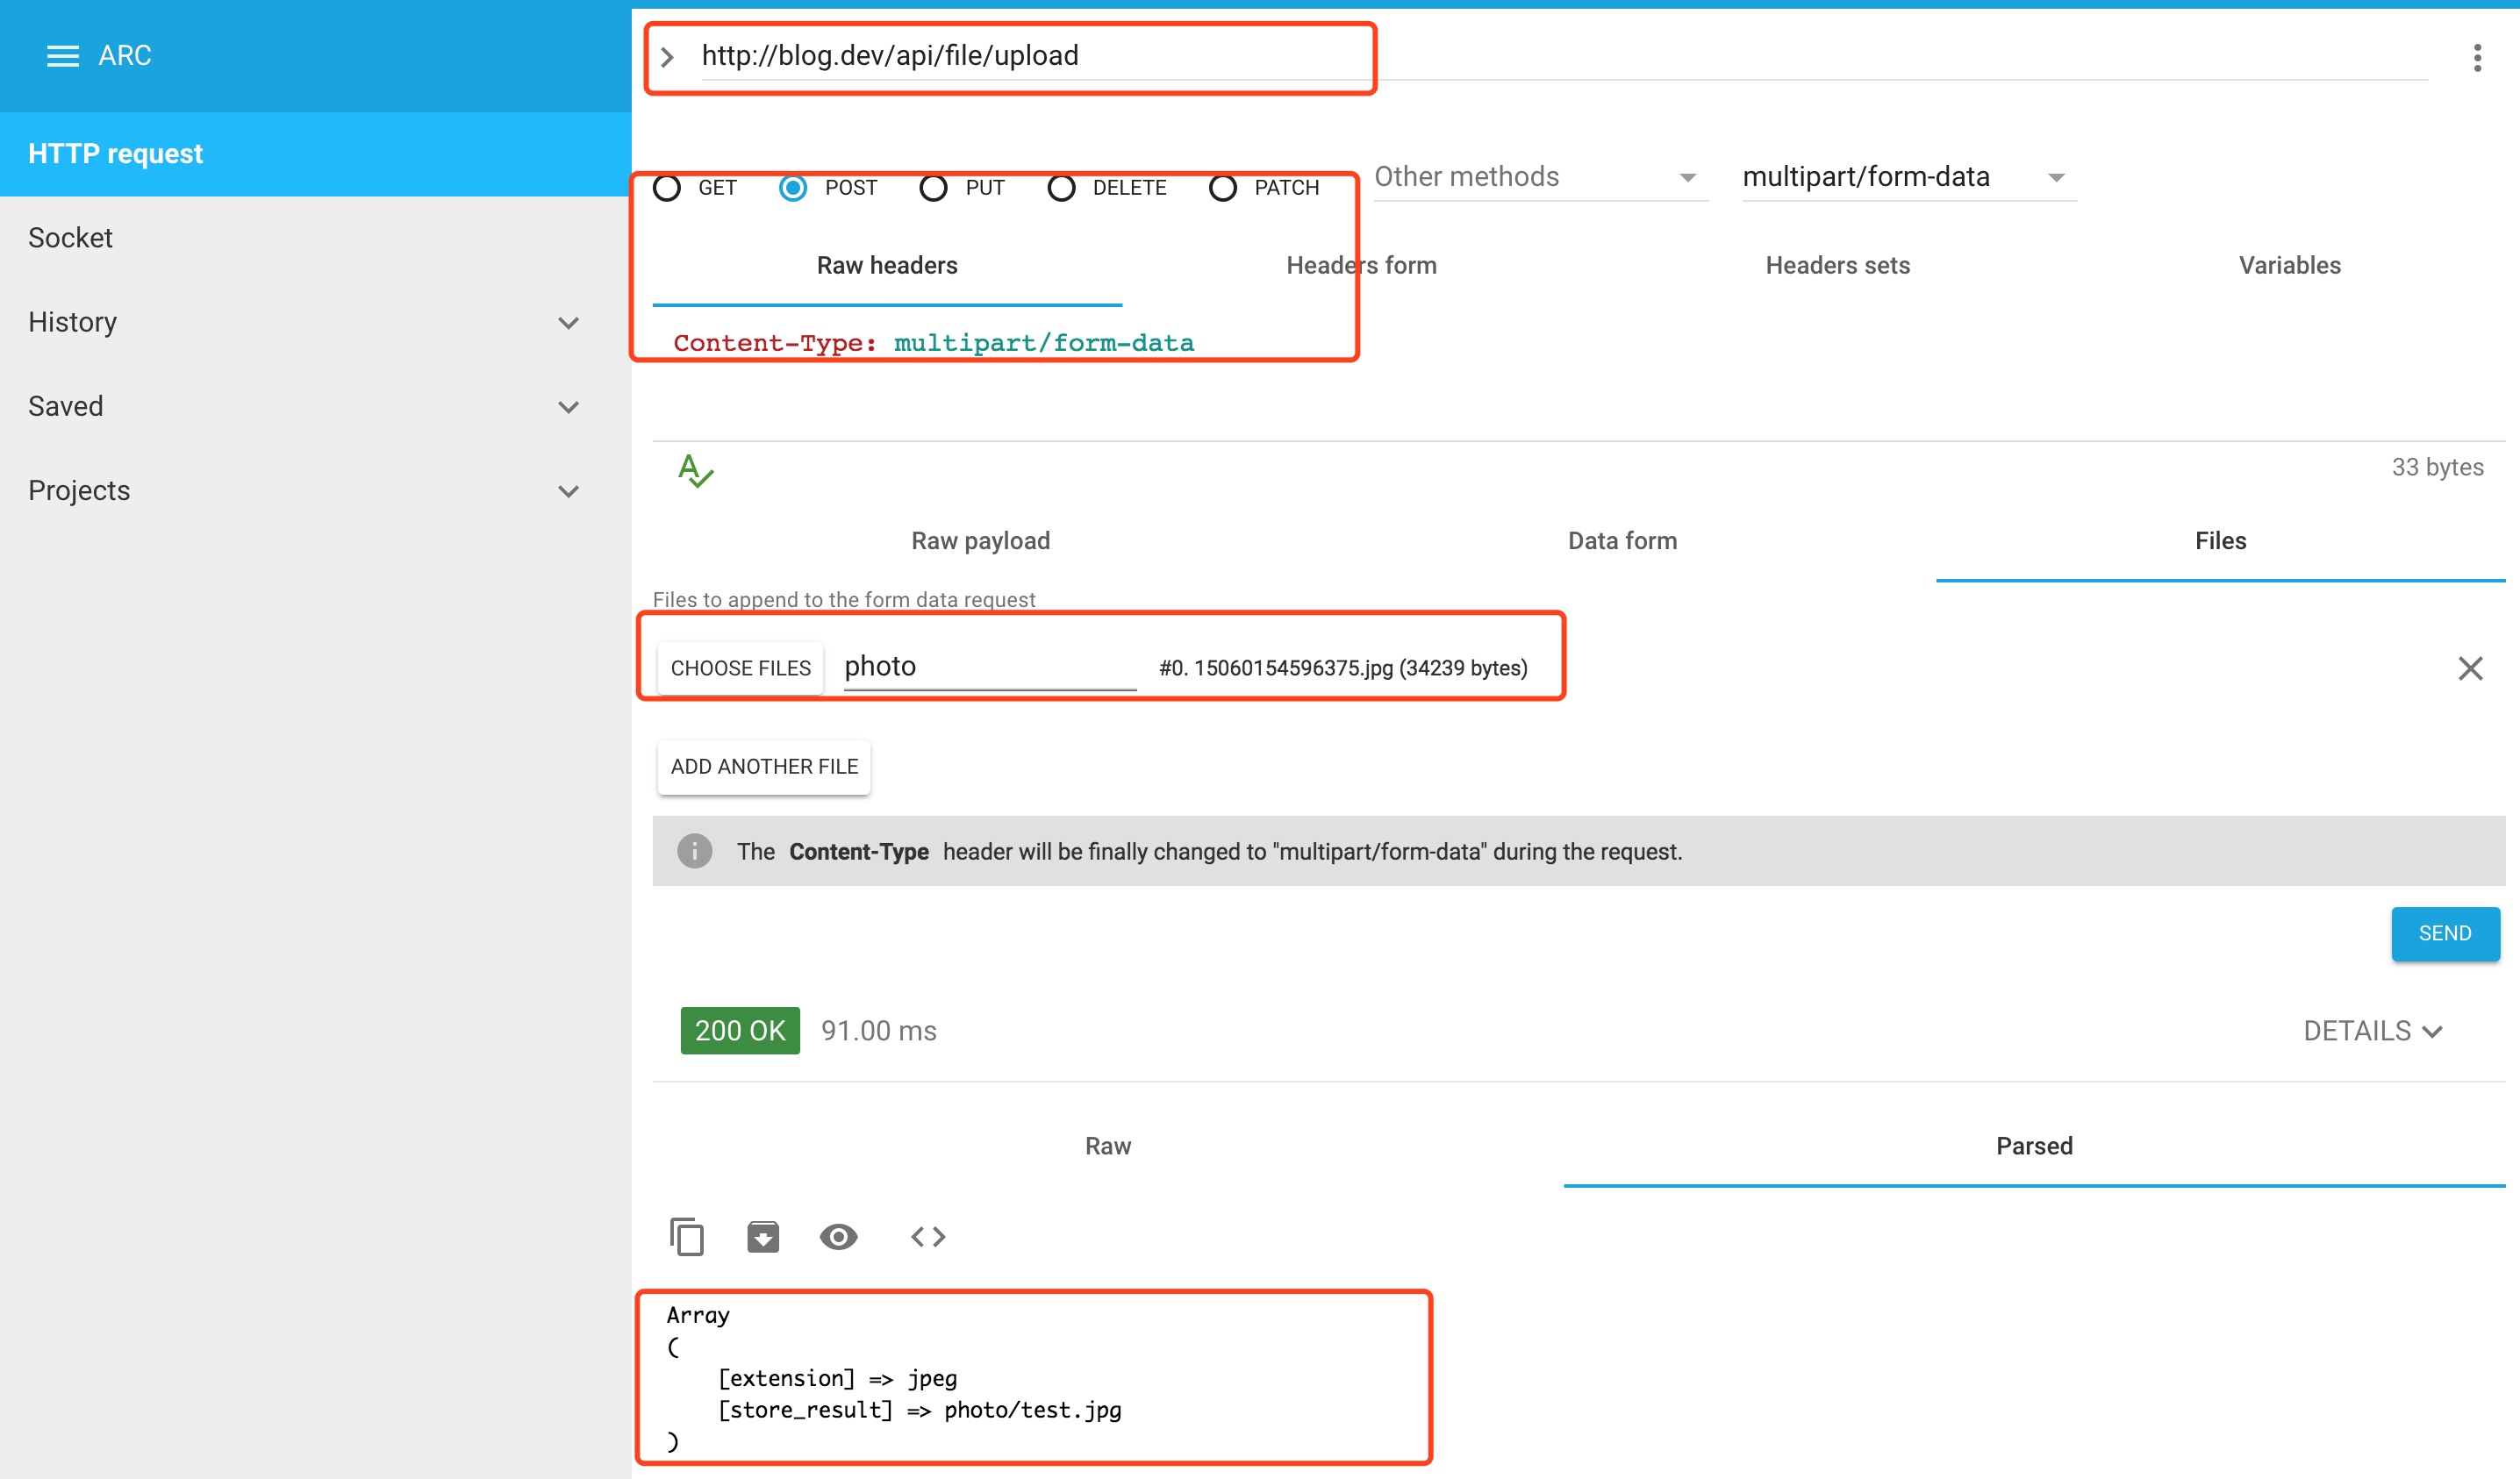Click the ARC app title
Image resolution: width=2520 pixels, height=1479 pixels.
125,56
